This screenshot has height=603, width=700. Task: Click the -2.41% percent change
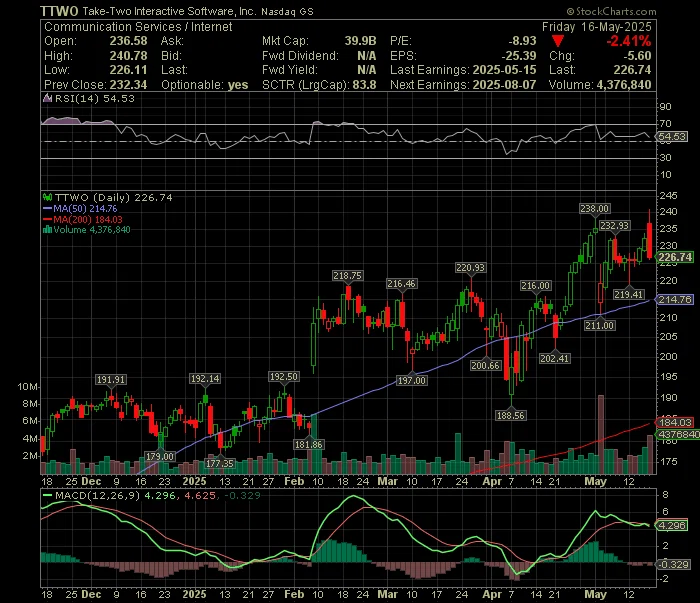[x=629, y=41]
